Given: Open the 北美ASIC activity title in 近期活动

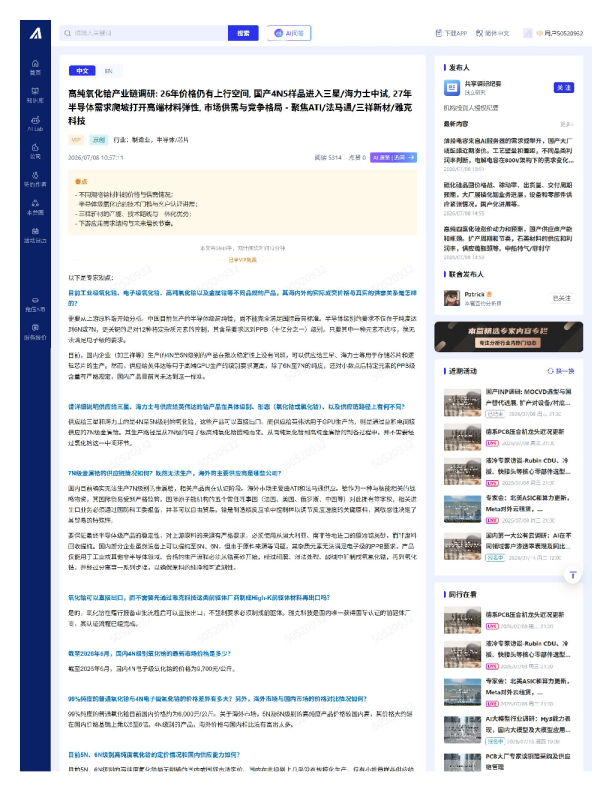Looking at the screenshot, I should (x=528, y=503).
